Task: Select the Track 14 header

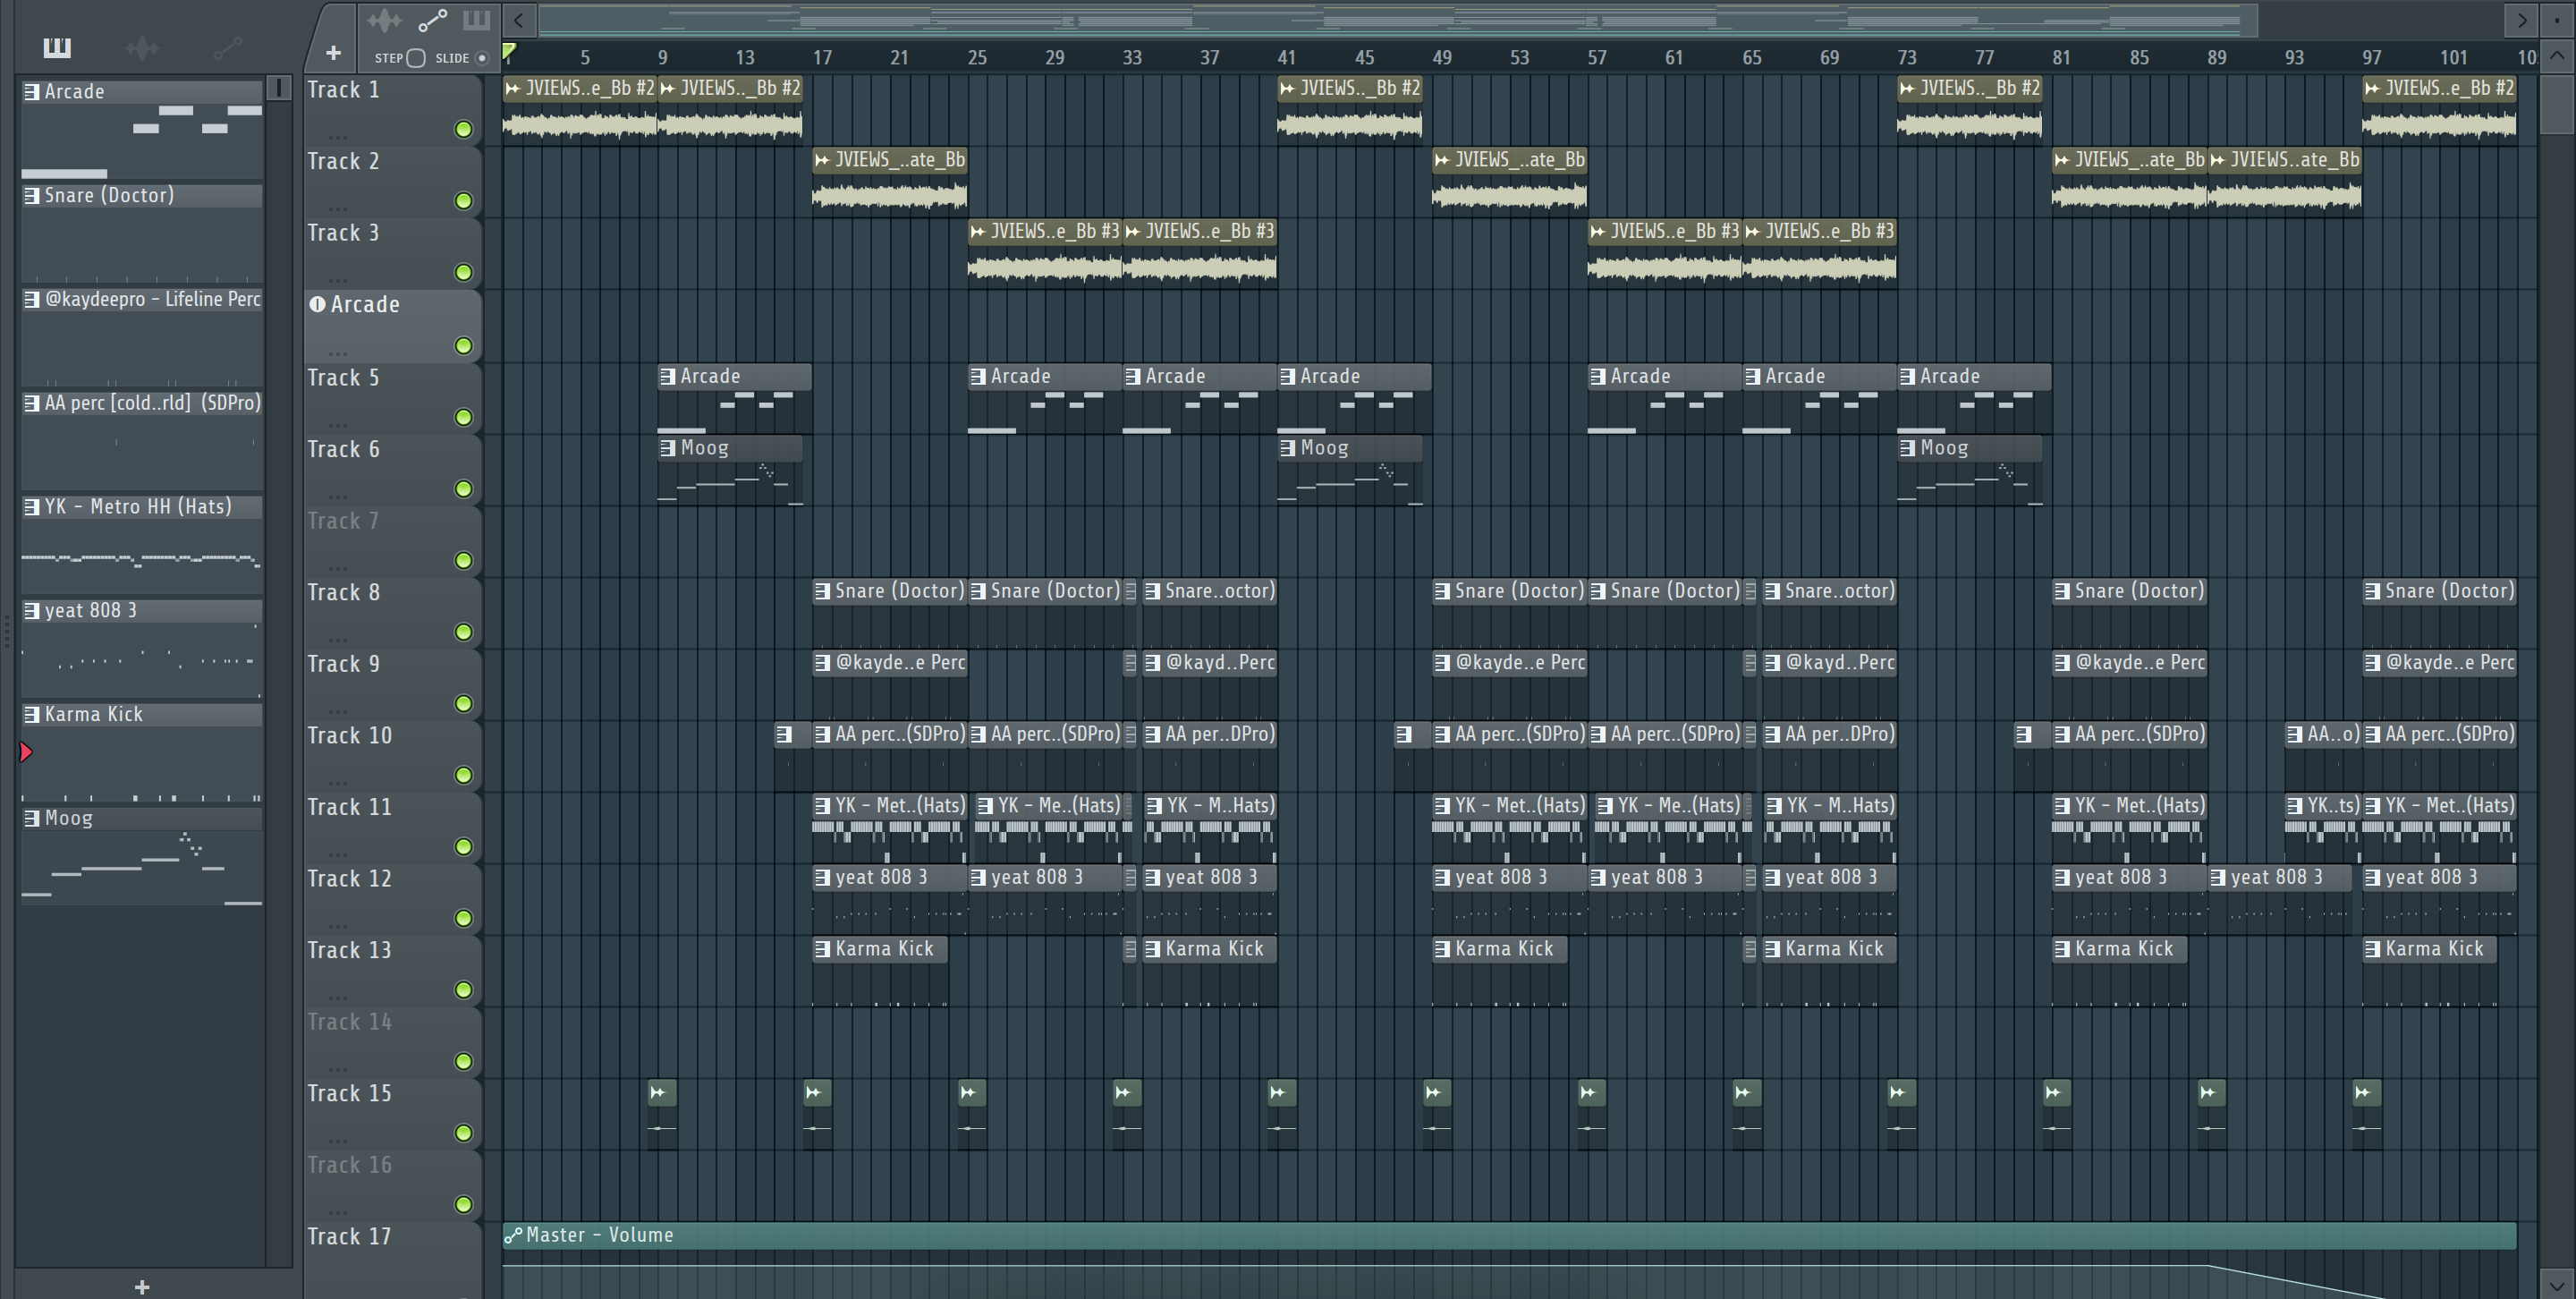Action: click(392, 1043)
